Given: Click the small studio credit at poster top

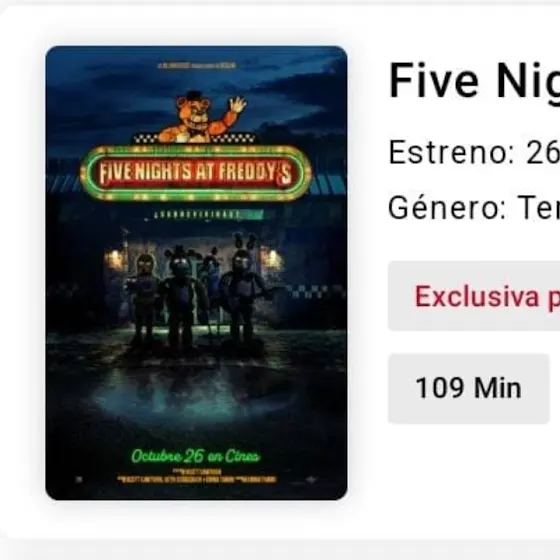Looking at the screenshot, I should [x=197, y=65].
